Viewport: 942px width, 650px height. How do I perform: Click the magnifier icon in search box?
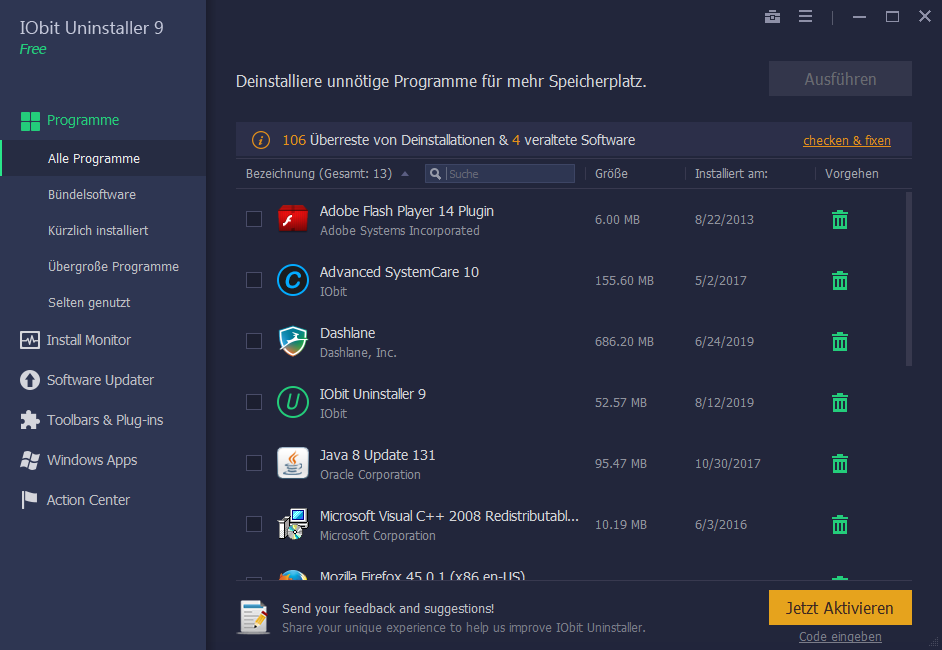click(436, 174)
